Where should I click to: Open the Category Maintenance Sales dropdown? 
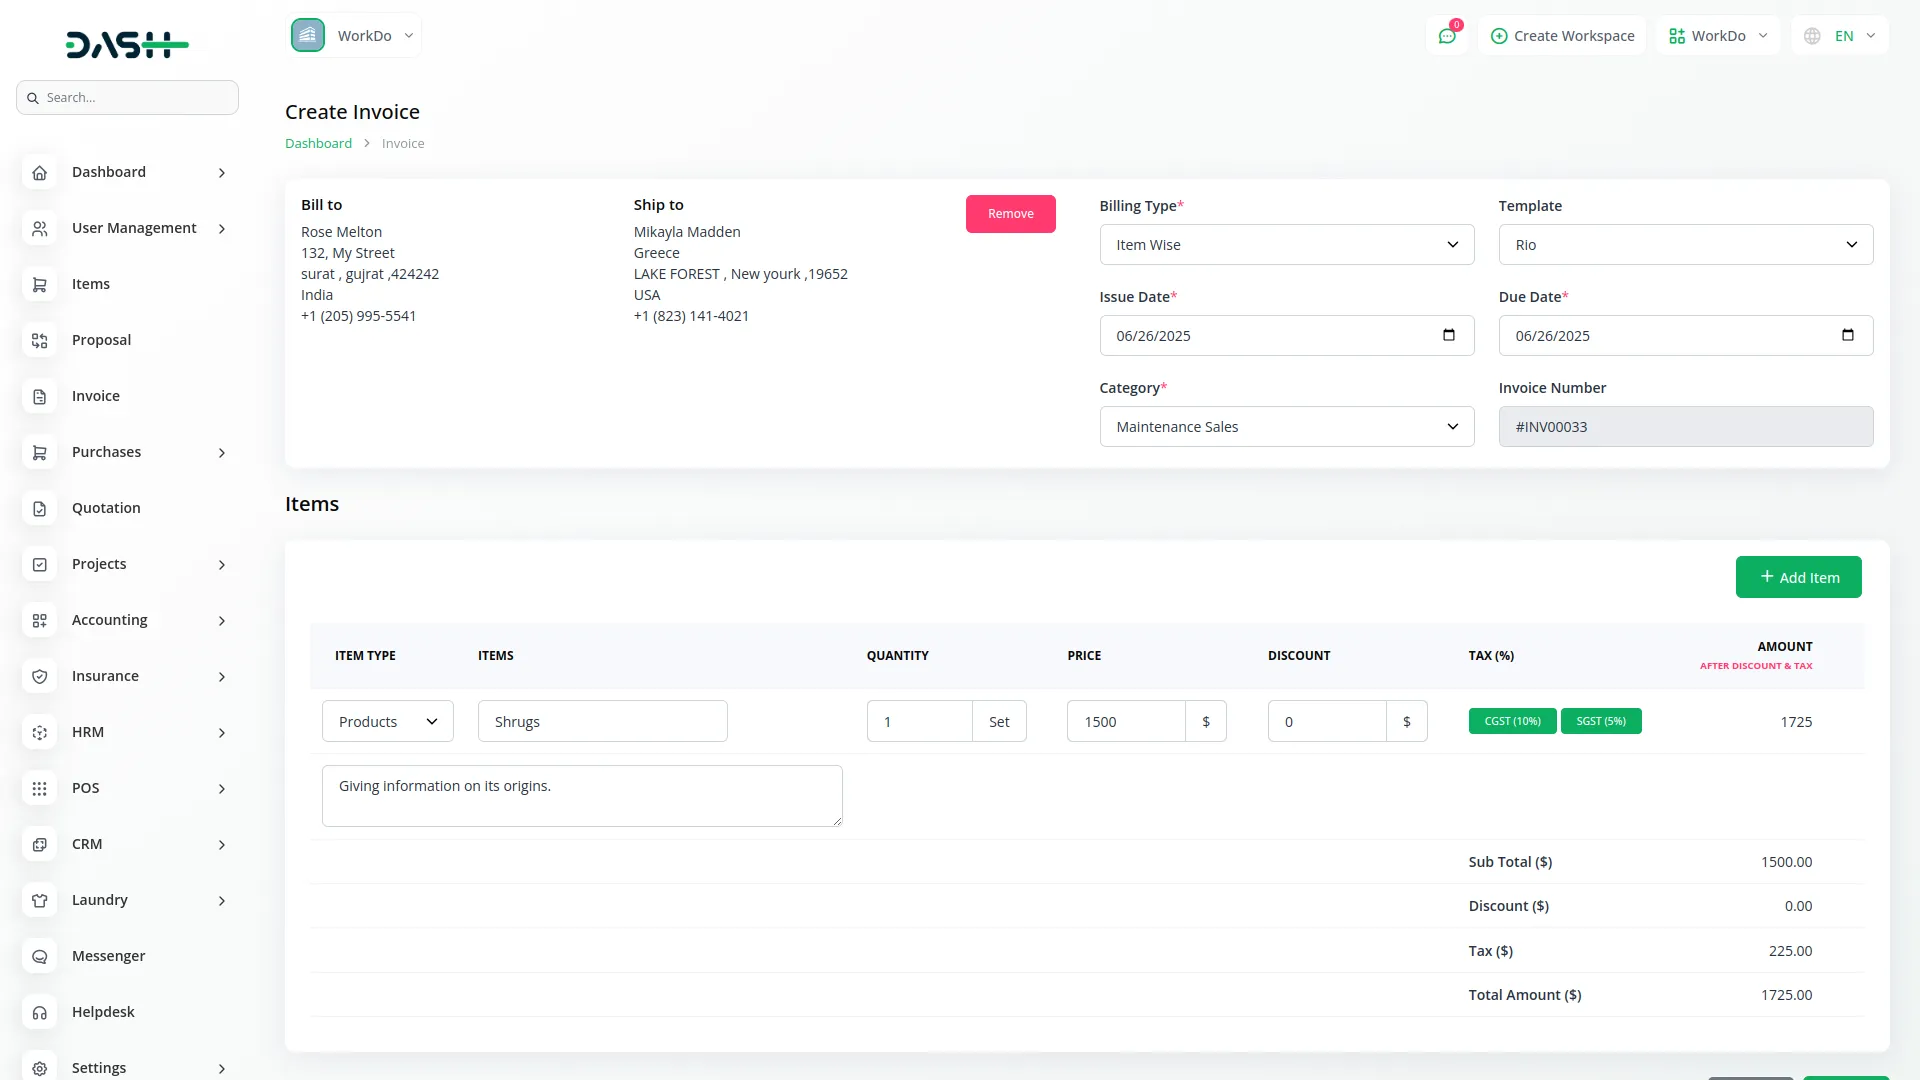[x=1286, y=427]
